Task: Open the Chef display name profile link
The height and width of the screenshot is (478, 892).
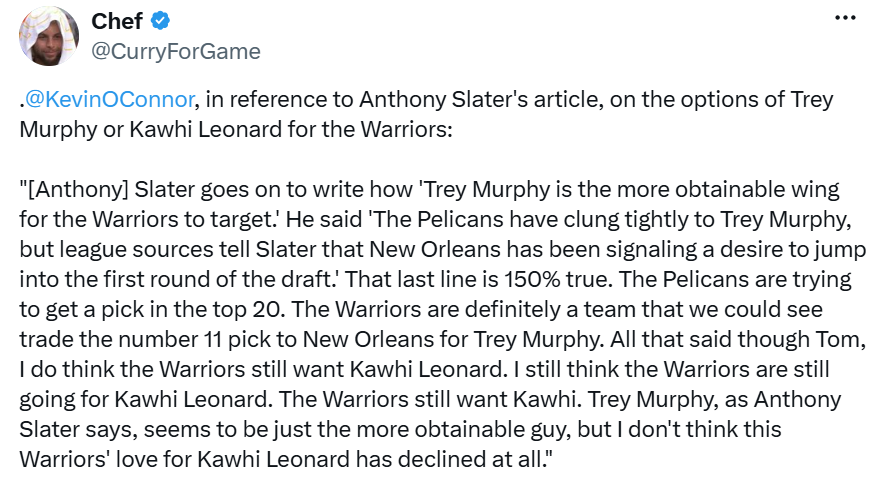Action: click(117, 21)
